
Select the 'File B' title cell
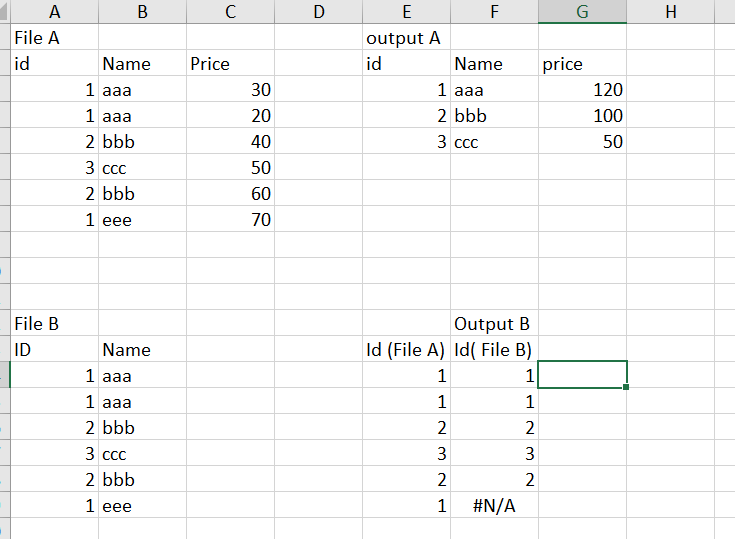click(x=54, y=324)
